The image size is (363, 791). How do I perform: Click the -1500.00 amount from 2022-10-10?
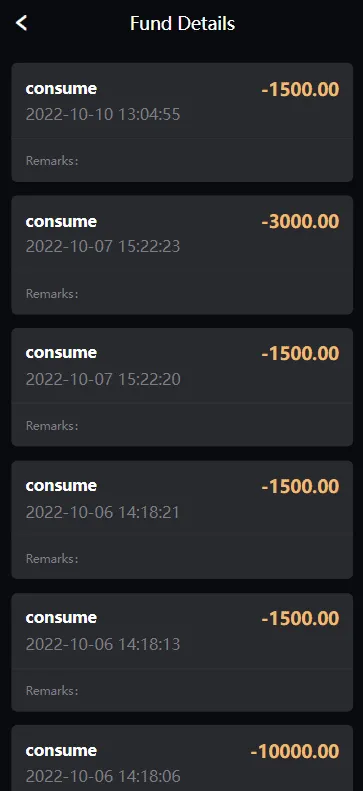pyautogui.click(x=300, y=90)
